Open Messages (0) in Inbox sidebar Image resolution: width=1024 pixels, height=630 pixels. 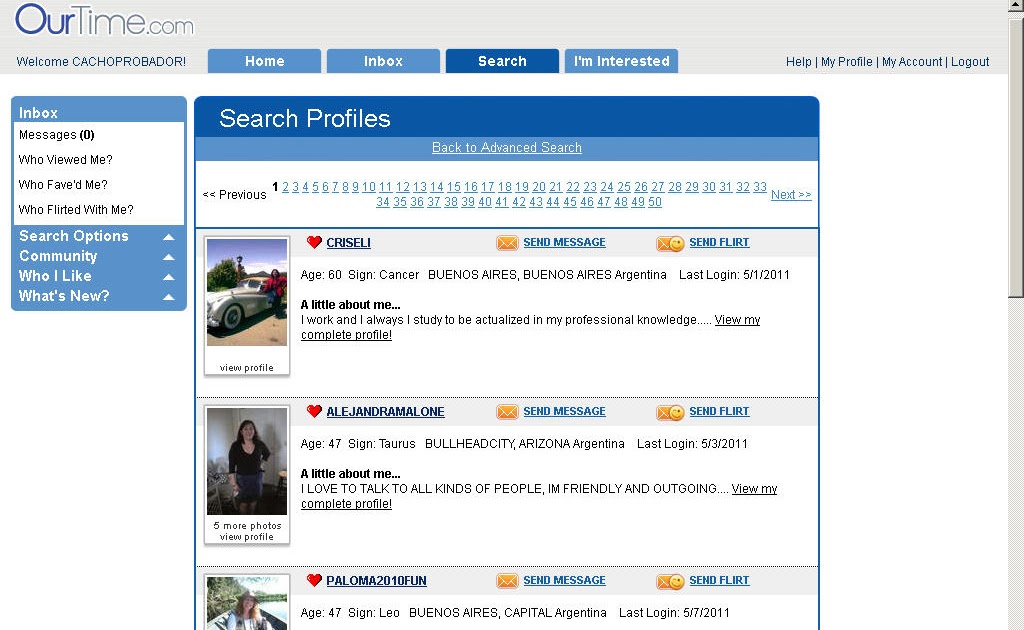click(x=57, y=134)
